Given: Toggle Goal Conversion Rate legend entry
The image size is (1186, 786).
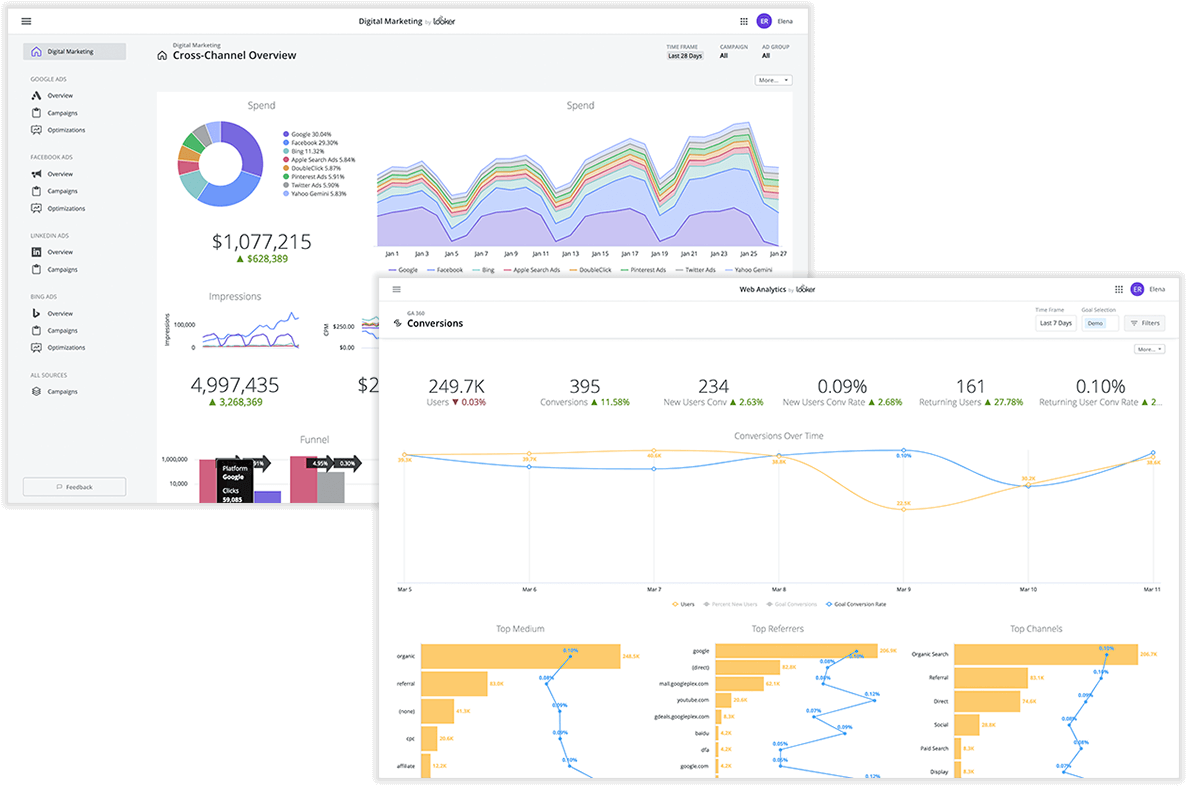Looking at the screenshot, I should tap(859, 604).
